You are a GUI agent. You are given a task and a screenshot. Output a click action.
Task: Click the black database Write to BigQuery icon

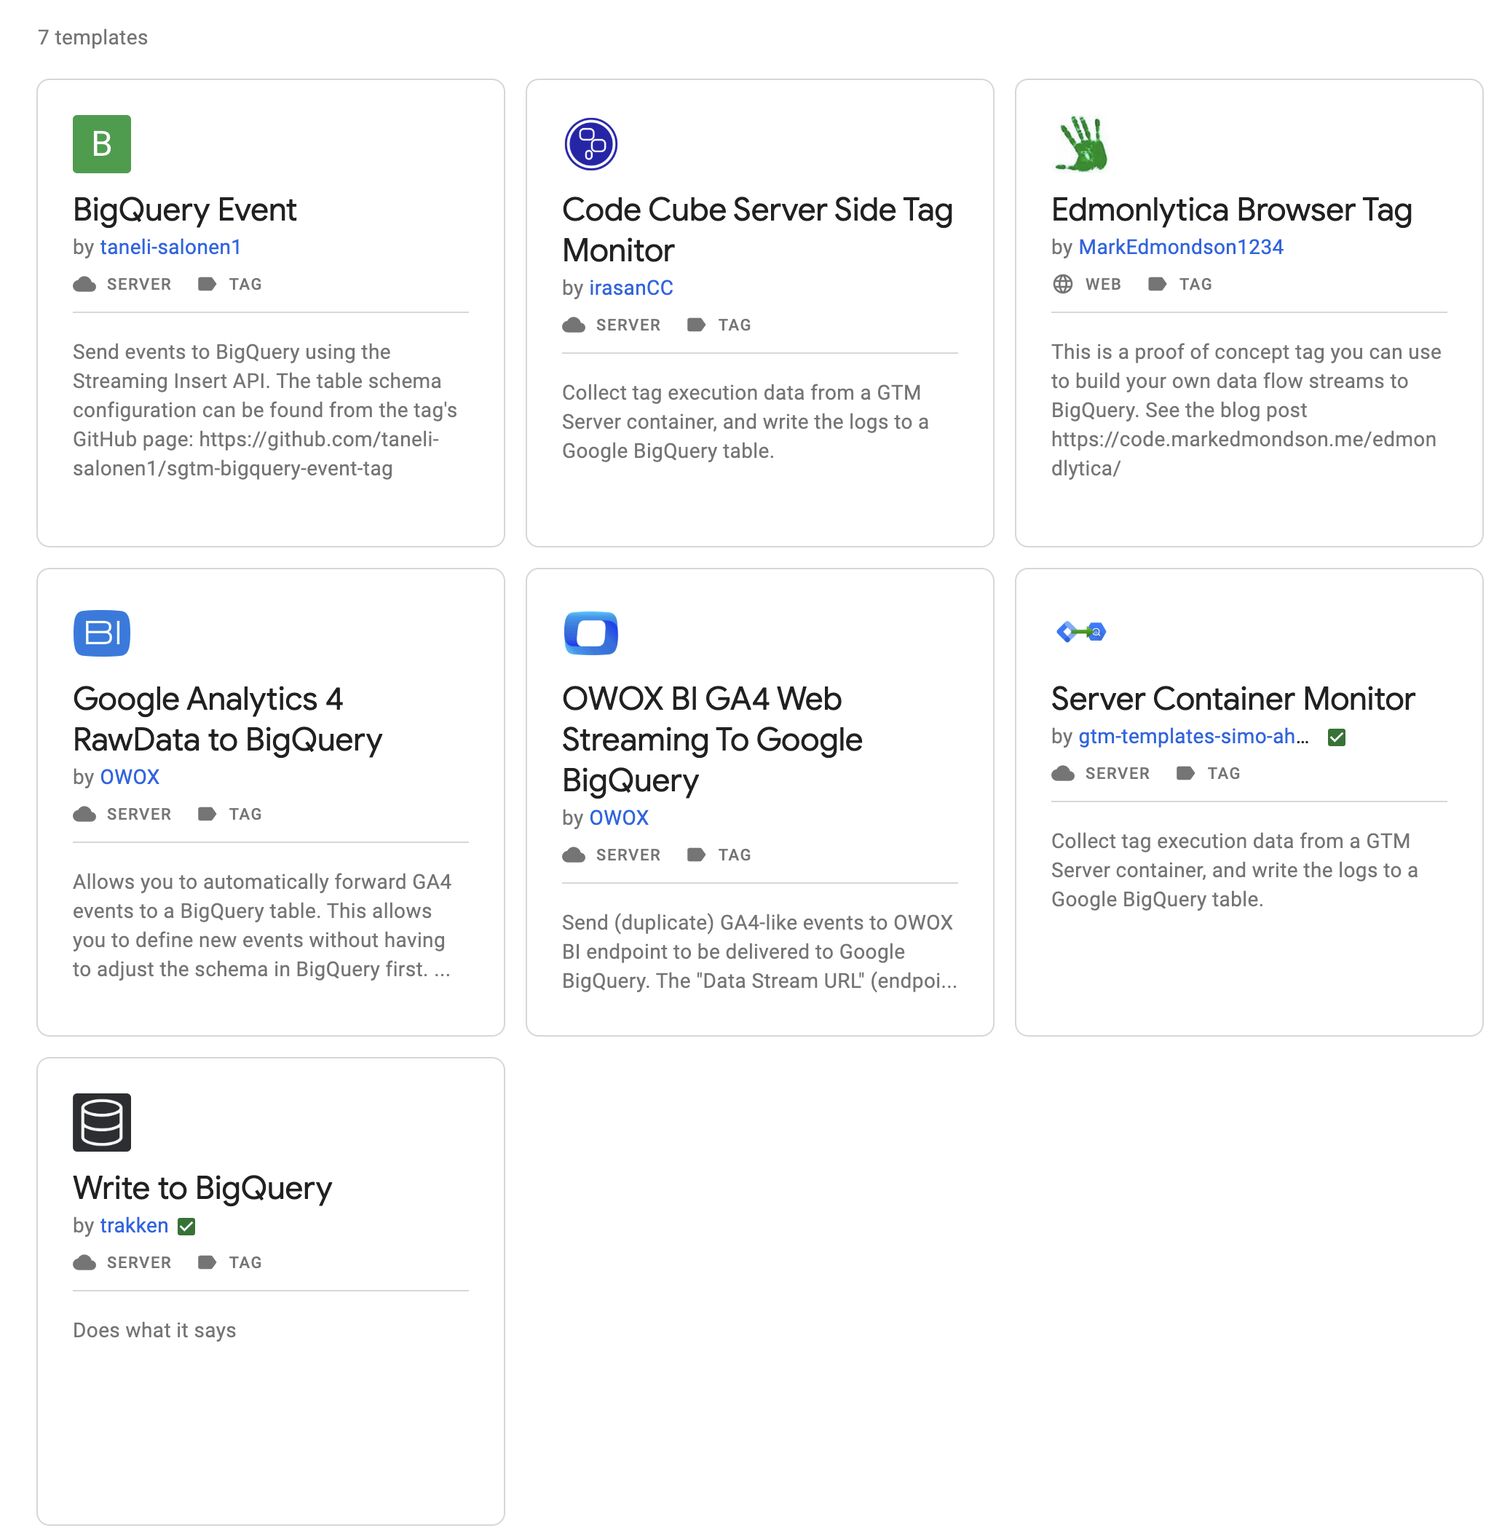(101, 1122)
